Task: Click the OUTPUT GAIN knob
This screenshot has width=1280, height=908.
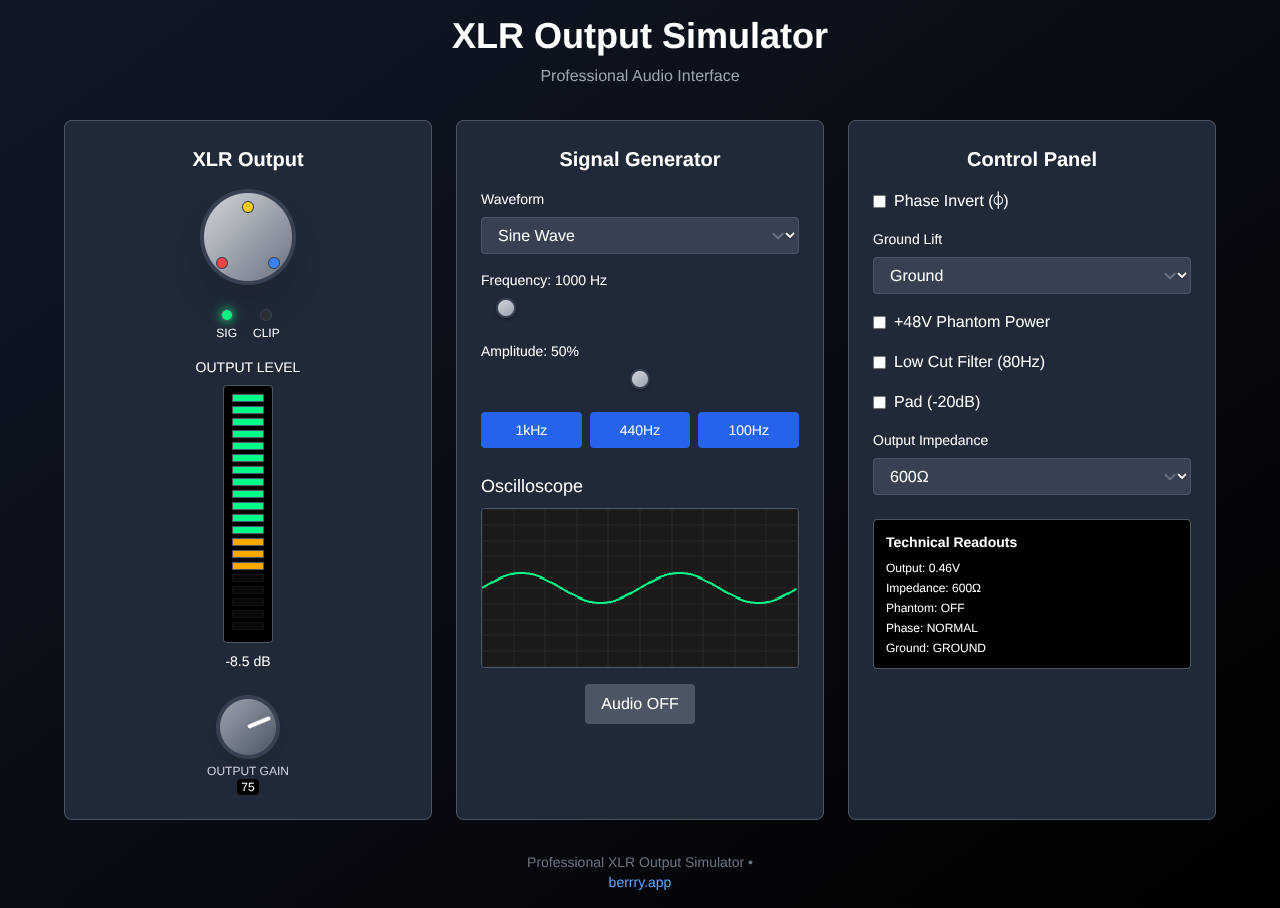Action: [248, 728]
